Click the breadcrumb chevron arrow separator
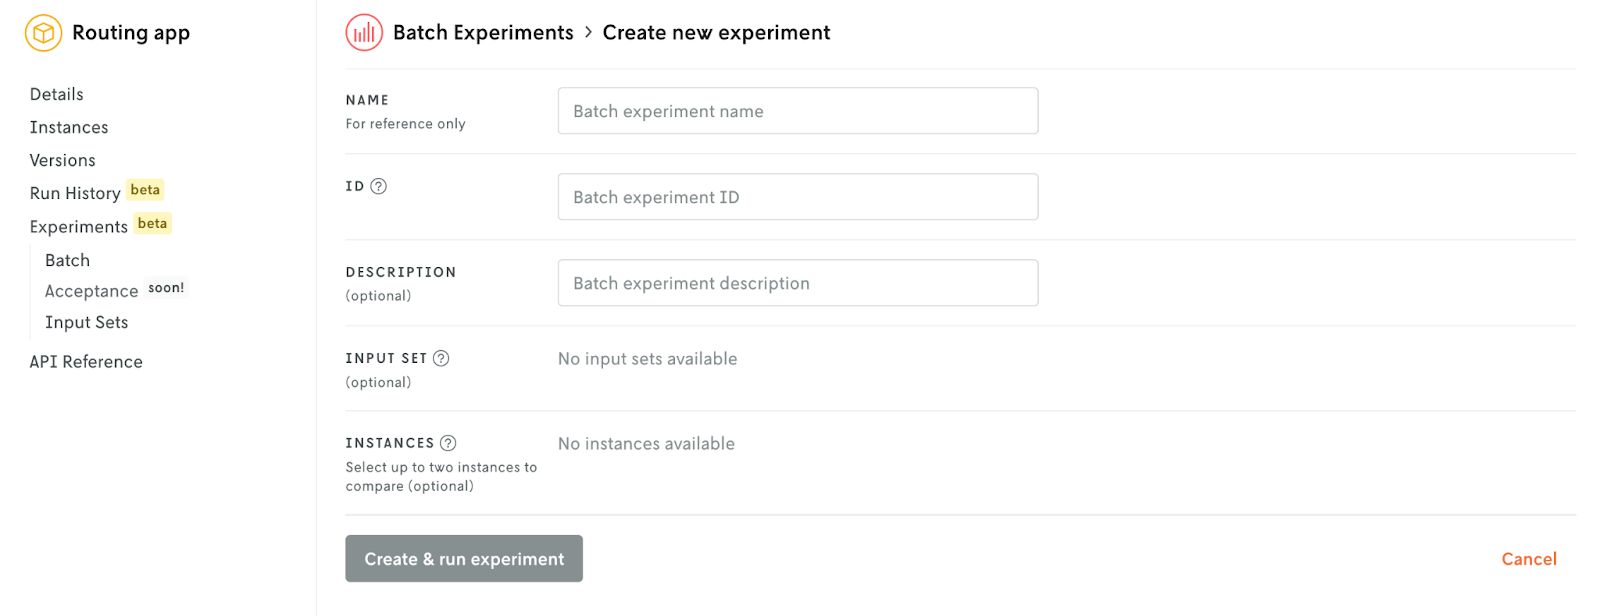Screen dimensions: 1600x616 [x=588, y=33]
